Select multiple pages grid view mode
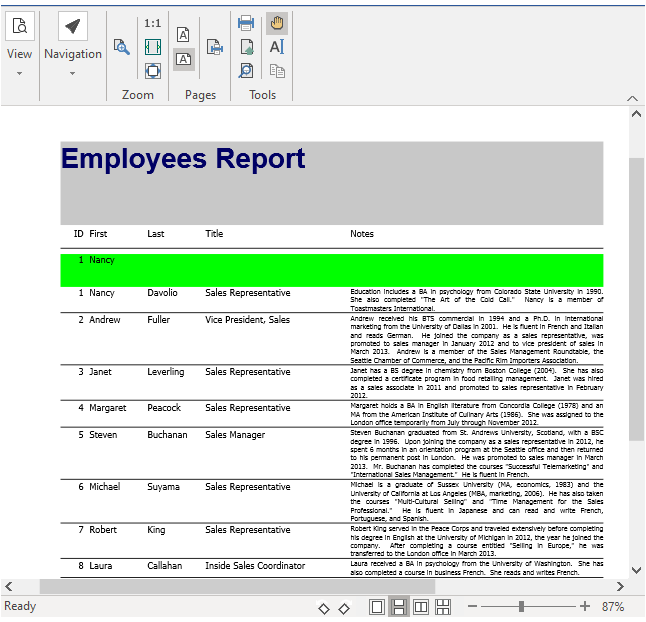Viewport: 646px width, 622px height. [x=443, y=607]
